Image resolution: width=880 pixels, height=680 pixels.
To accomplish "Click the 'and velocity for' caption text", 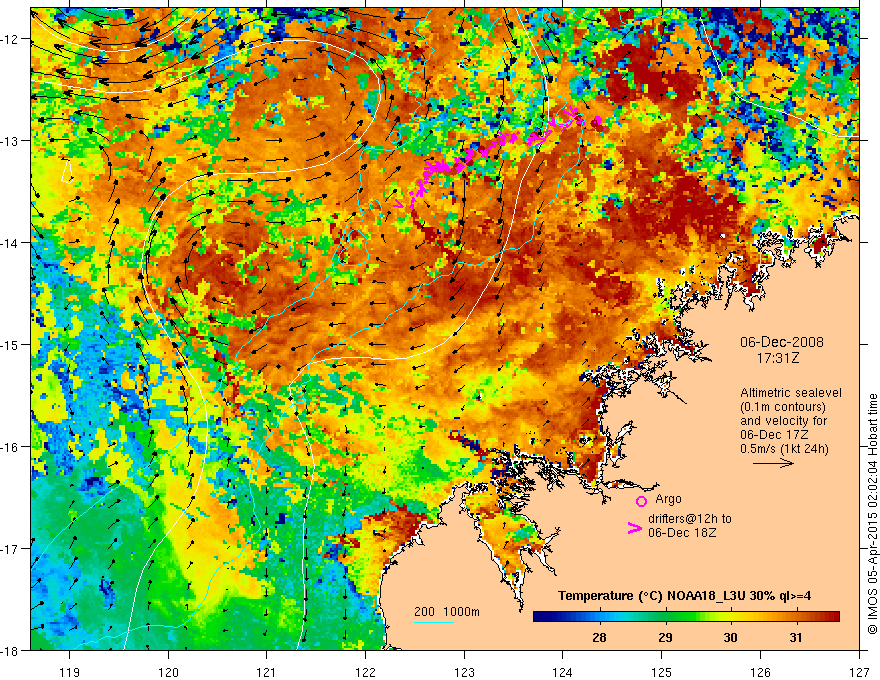I will (783, 421).
